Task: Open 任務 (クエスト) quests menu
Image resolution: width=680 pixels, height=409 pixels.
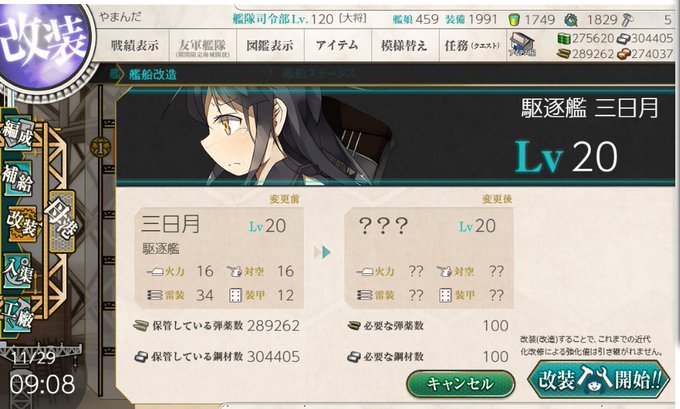Action: pyautogui.click(x=473, y=45)
